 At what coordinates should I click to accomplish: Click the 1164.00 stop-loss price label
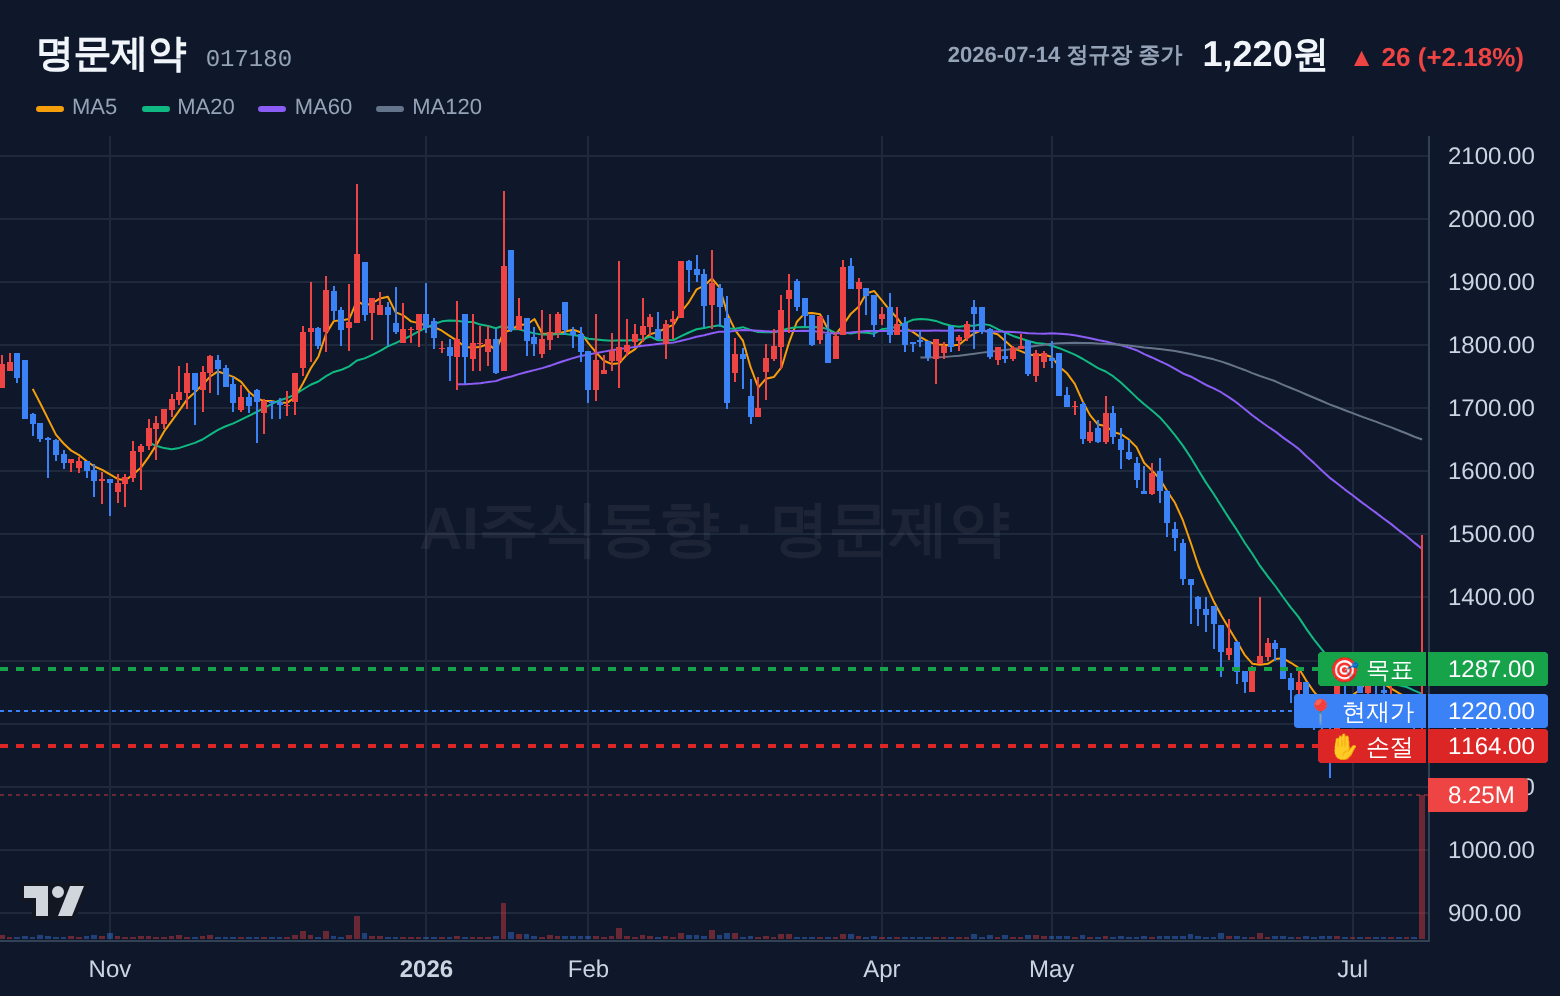(x=1488, y=746)
